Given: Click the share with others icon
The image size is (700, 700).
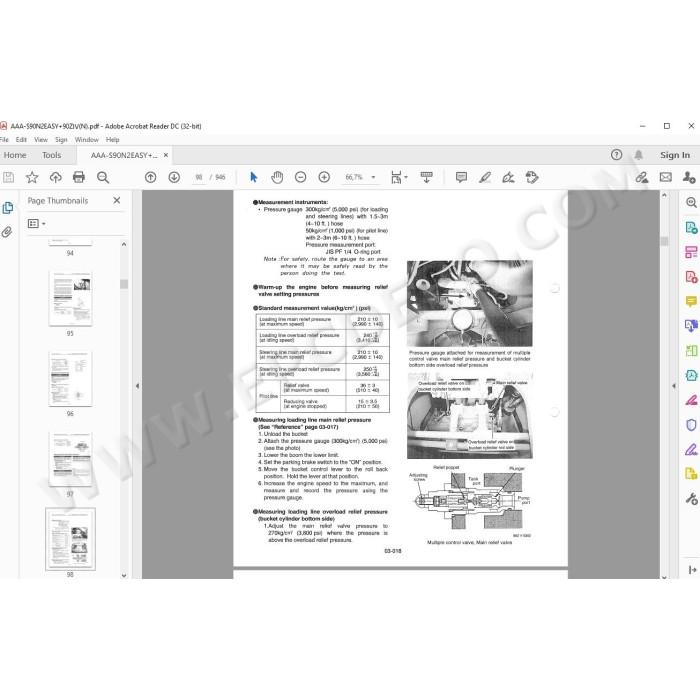Looking at the screenshot, I should (689, 178).
